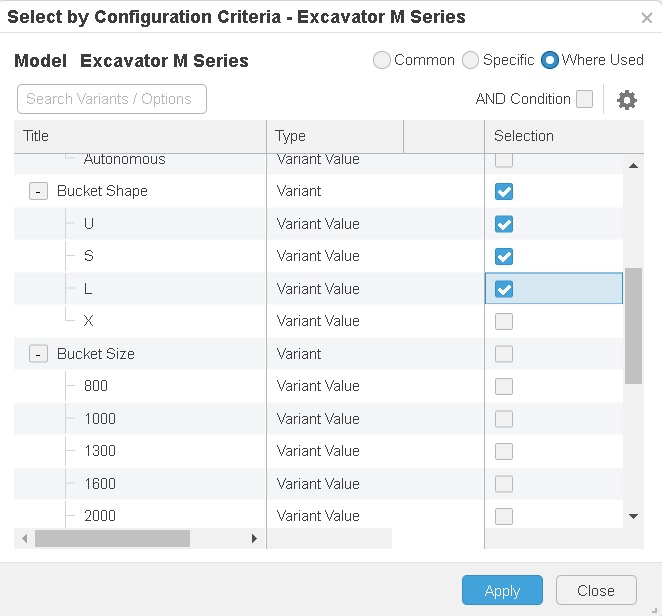Screen dimensions: 662x616
Task: Enable the AND Condition checkbox
Action: click(x=584, y=99)
